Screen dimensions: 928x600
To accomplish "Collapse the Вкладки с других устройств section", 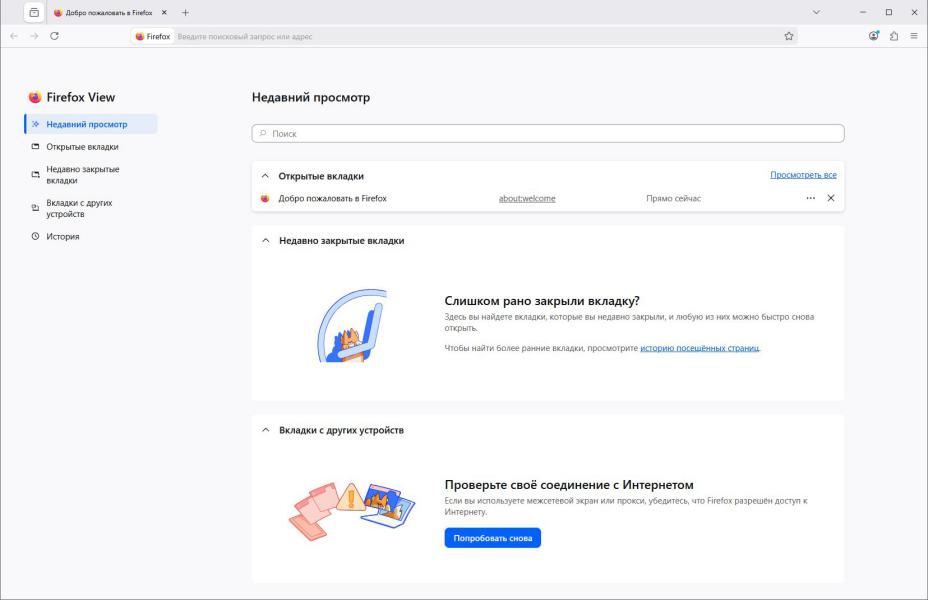I will [x=265, y=430].
